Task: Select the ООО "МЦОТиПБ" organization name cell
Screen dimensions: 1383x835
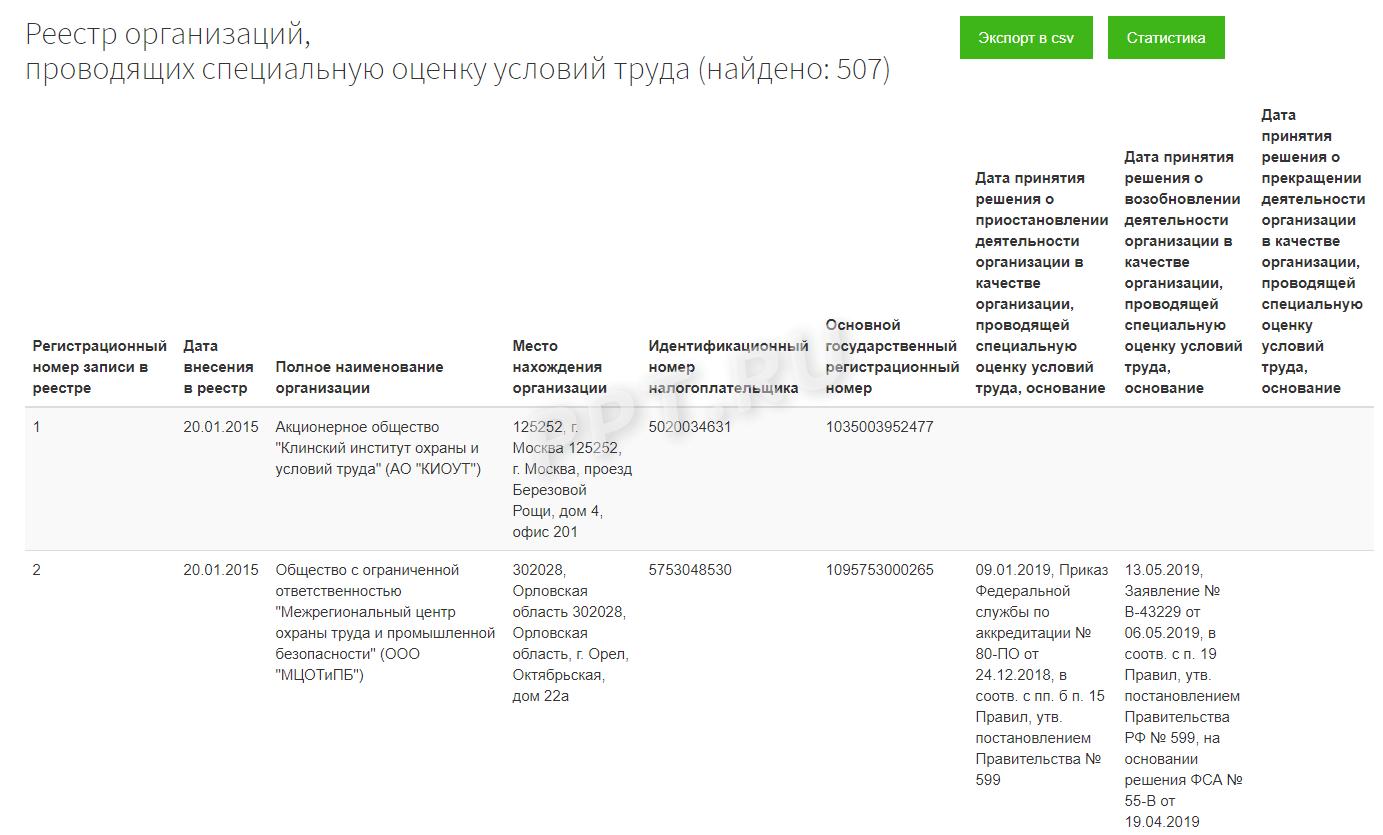Action: [x=384, y=622]
